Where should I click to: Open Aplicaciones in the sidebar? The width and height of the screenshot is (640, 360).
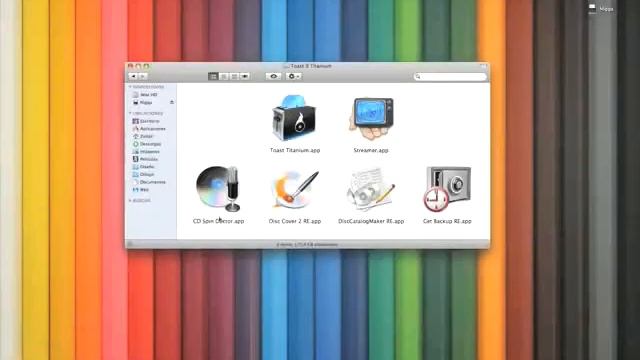149,129
